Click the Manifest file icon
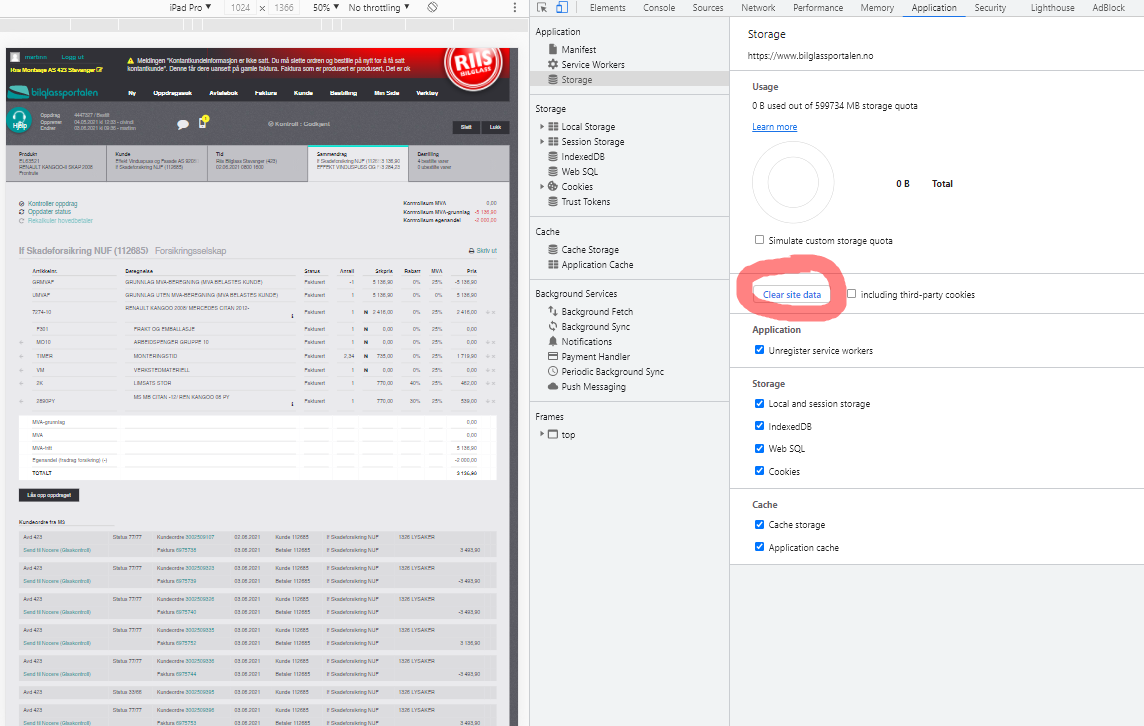The height and width of the screenshot is (726, 1144). (x=553, y=49)
